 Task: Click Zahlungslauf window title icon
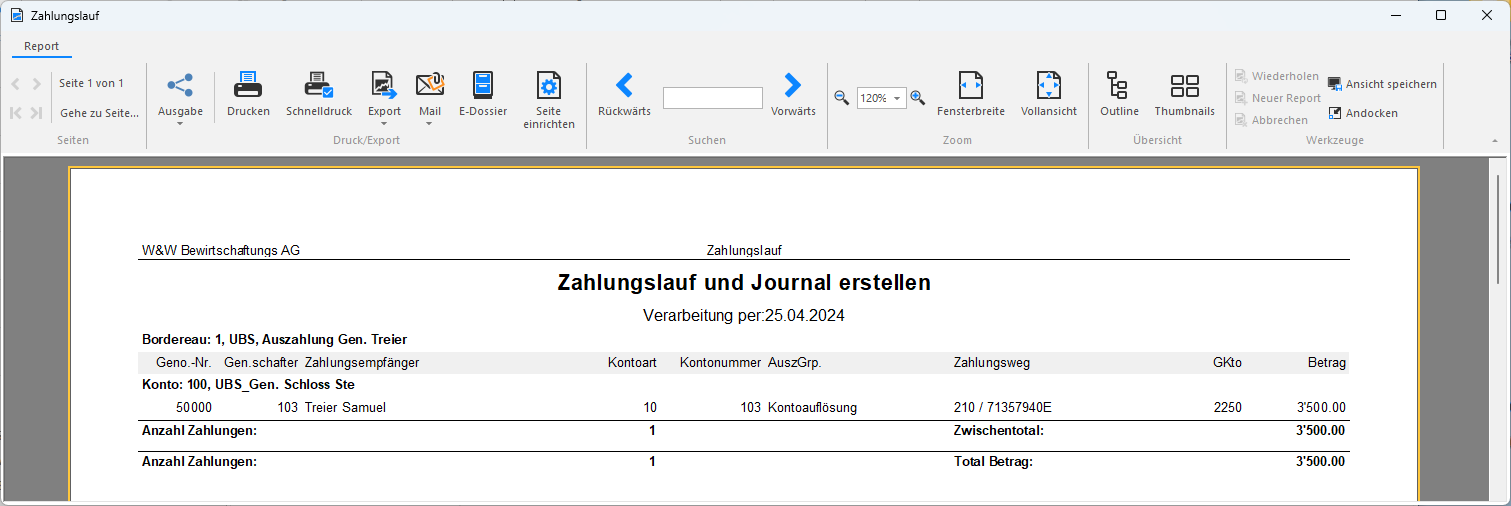[x=16, y=16]
